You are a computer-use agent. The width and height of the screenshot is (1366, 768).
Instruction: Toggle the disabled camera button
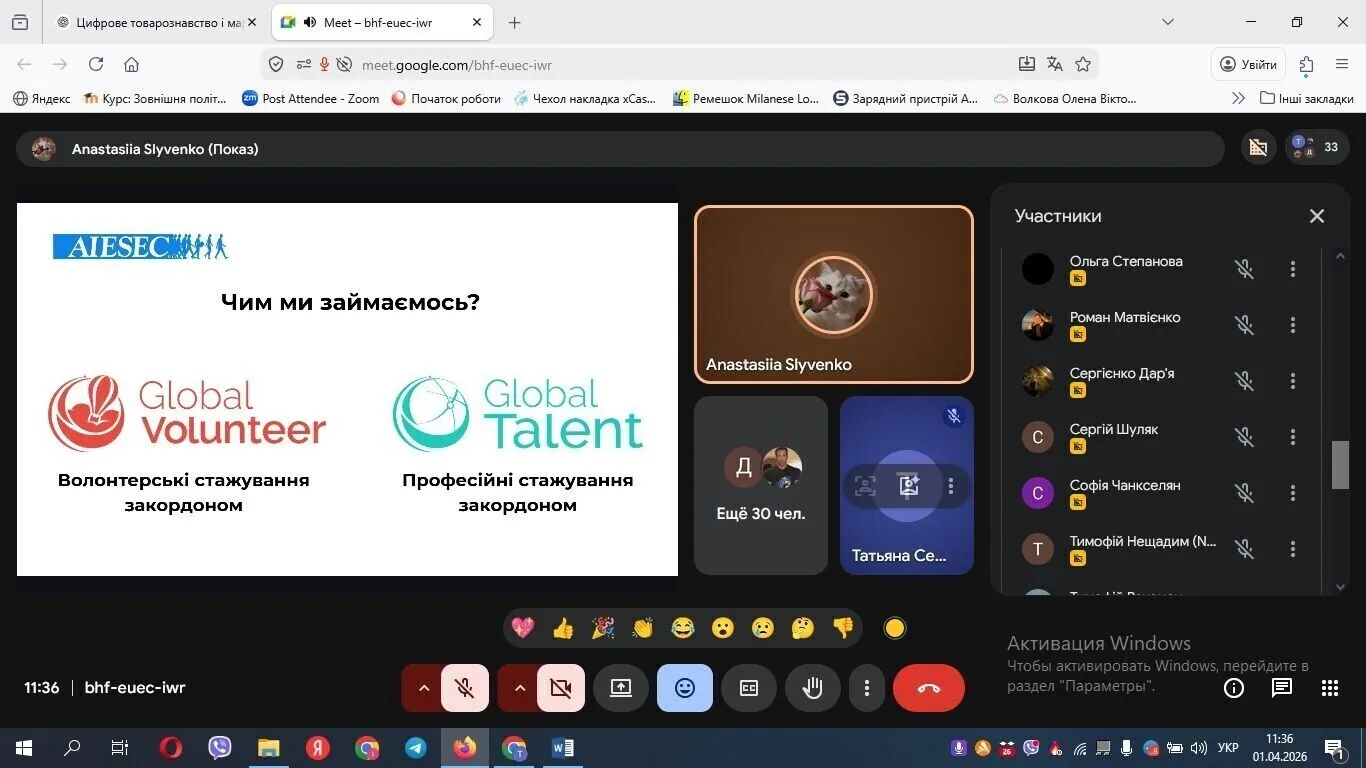pos(561,688)
